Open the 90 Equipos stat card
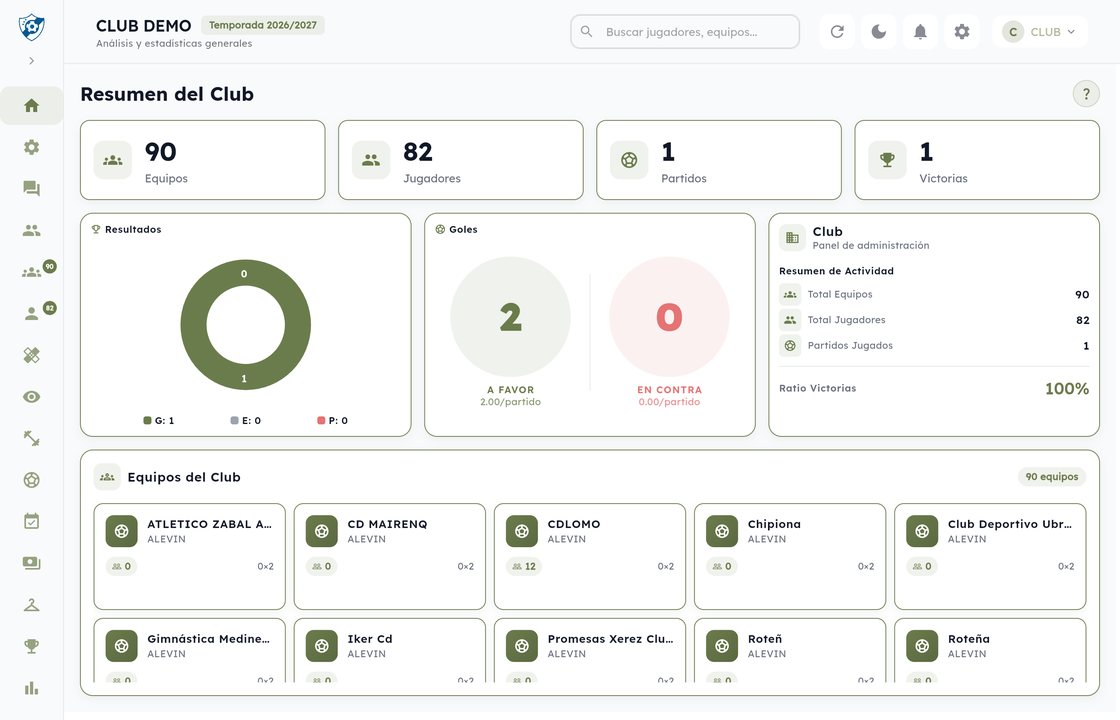1120x720 pixels. (203, 160)
